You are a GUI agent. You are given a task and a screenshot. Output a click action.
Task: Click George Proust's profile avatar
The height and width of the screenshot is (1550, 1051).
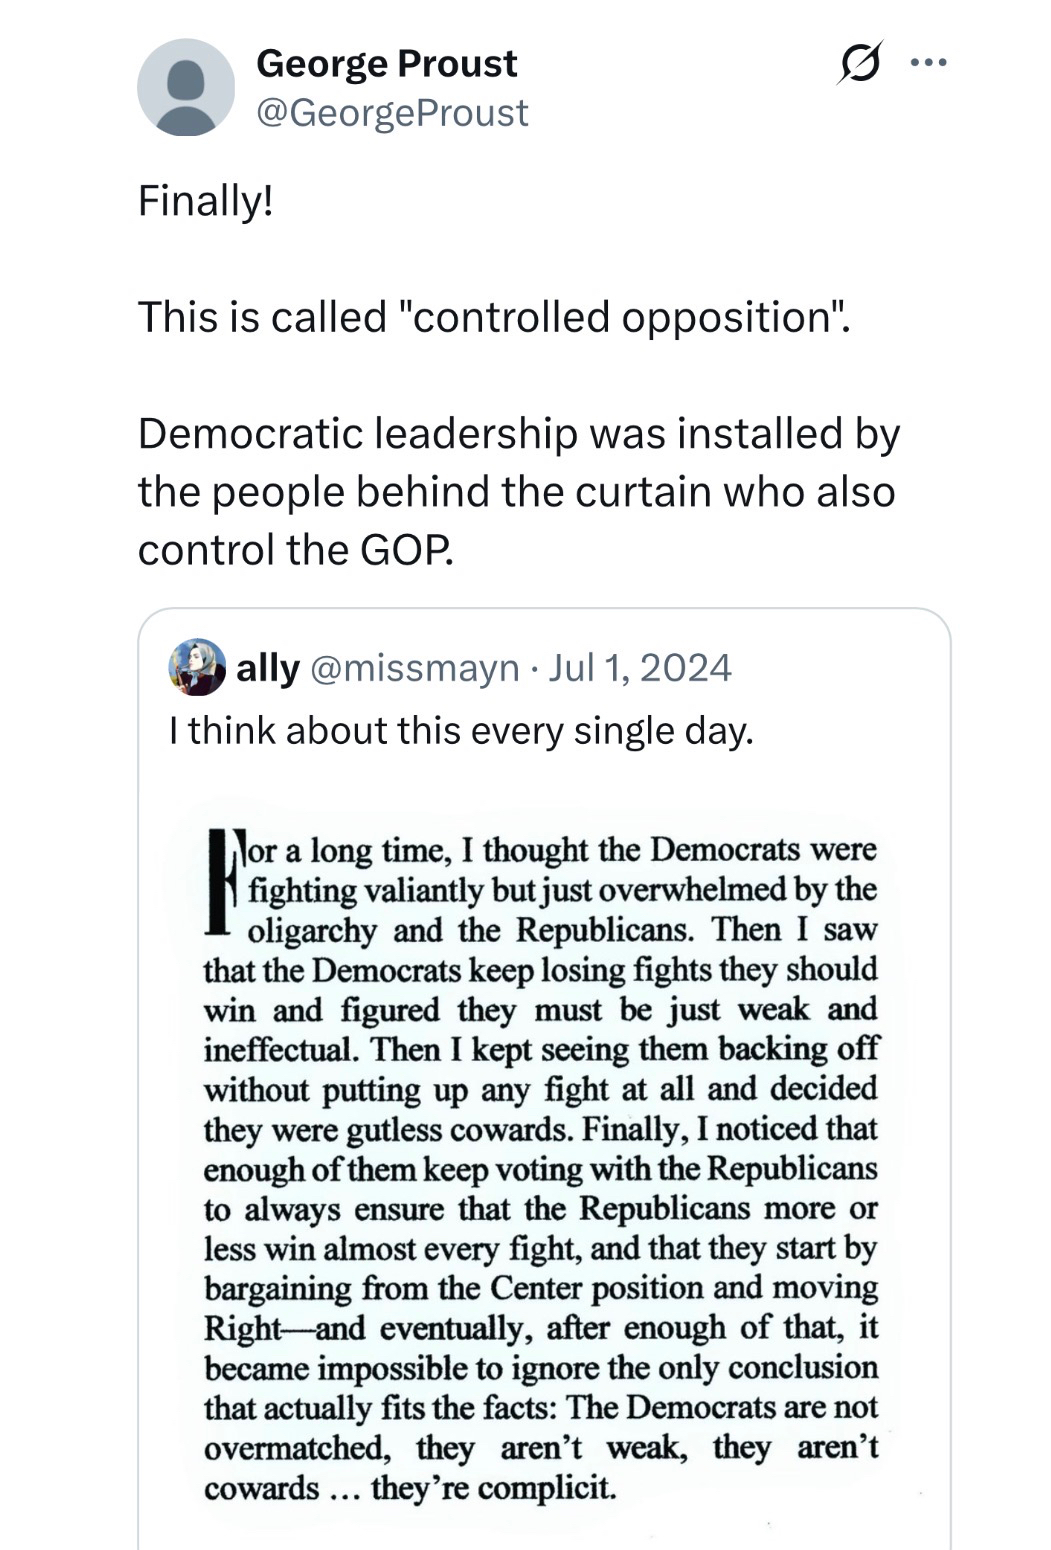point(185,88)
